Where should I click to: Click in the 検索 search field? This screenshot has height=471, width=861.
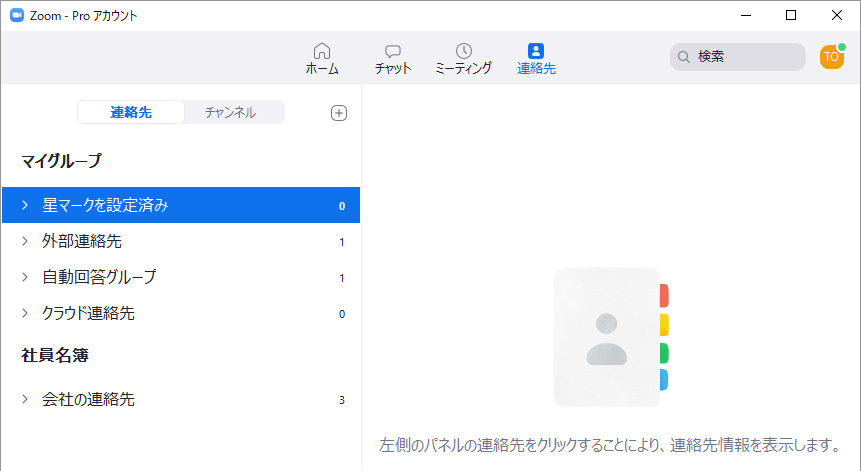coord(745,57)
